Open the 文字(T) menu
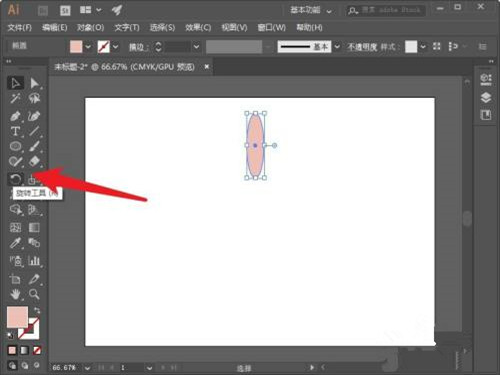The image size is (500, 375). click(x=127, y=28)
